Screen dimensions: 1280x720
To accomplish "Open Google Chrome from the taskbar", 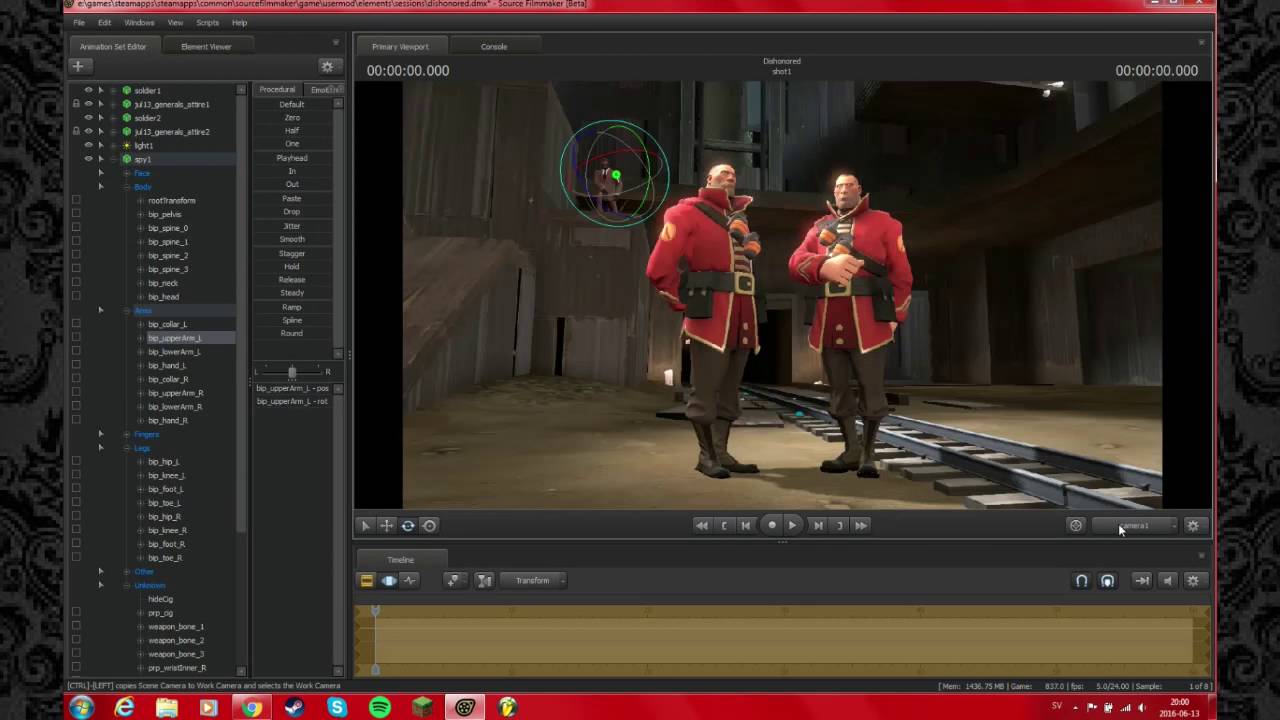I will point(251,707).
